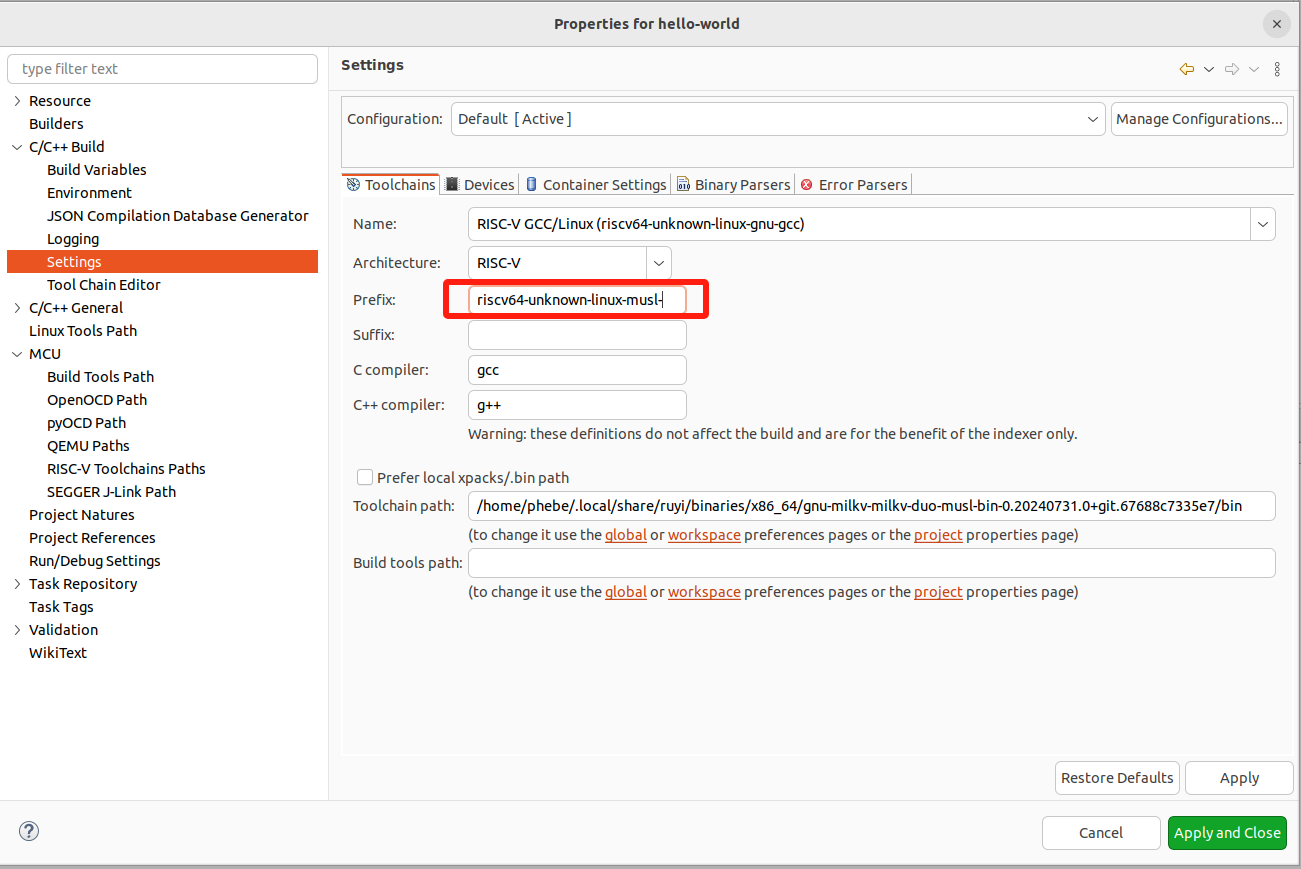The width and height of the screenshot is (1301, 869).
Task: Select pyOCD Path in the tree
Action: (87, 423)
